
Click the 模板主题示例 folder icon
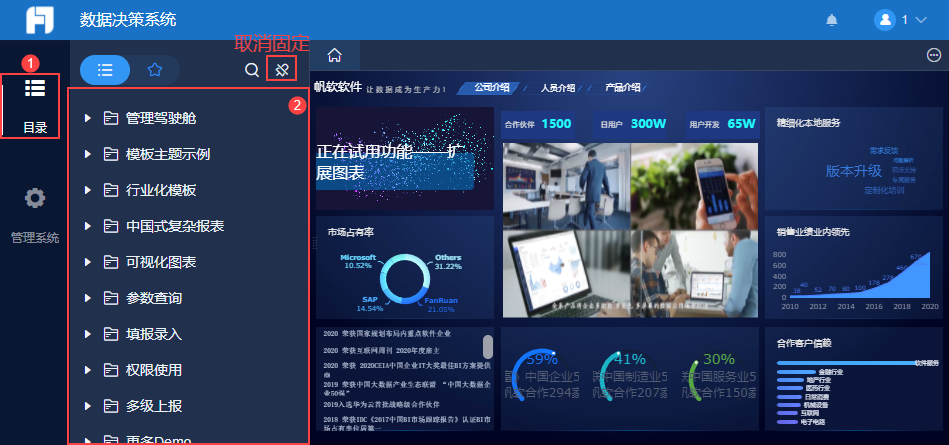point(111,154)
